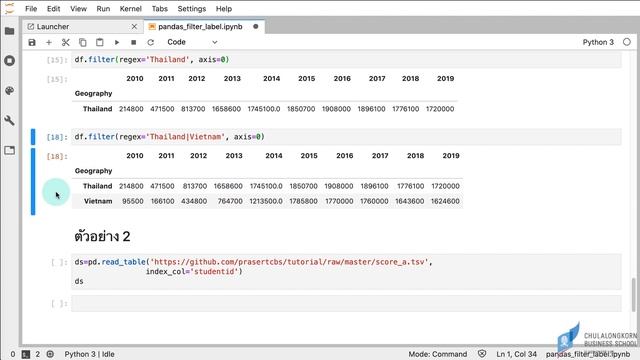This screenshot has height=360, width=640.
Task: Click the Thailand regex filter code cell
Action: (x=346, y=60)
